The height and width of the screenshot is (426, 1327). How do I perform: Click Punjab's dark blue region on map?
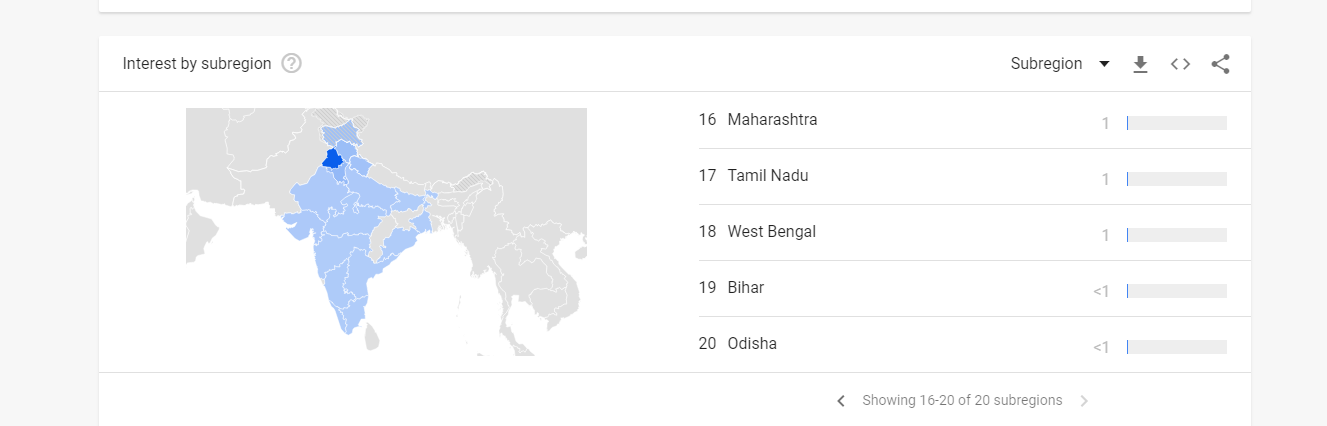pyautogui.click(x=332, y=159)
